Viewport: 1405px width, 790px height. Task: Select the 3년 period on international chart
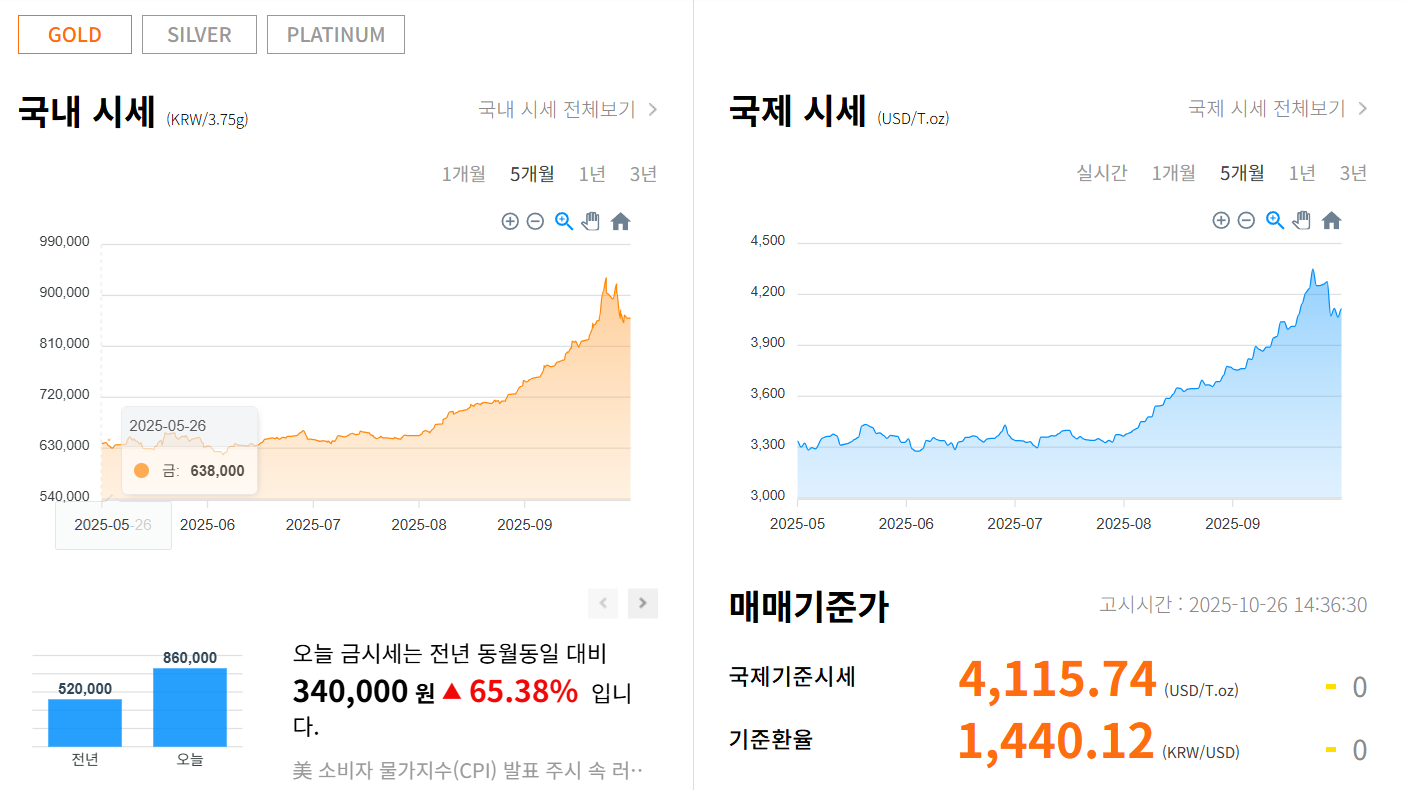point(1352,172)
